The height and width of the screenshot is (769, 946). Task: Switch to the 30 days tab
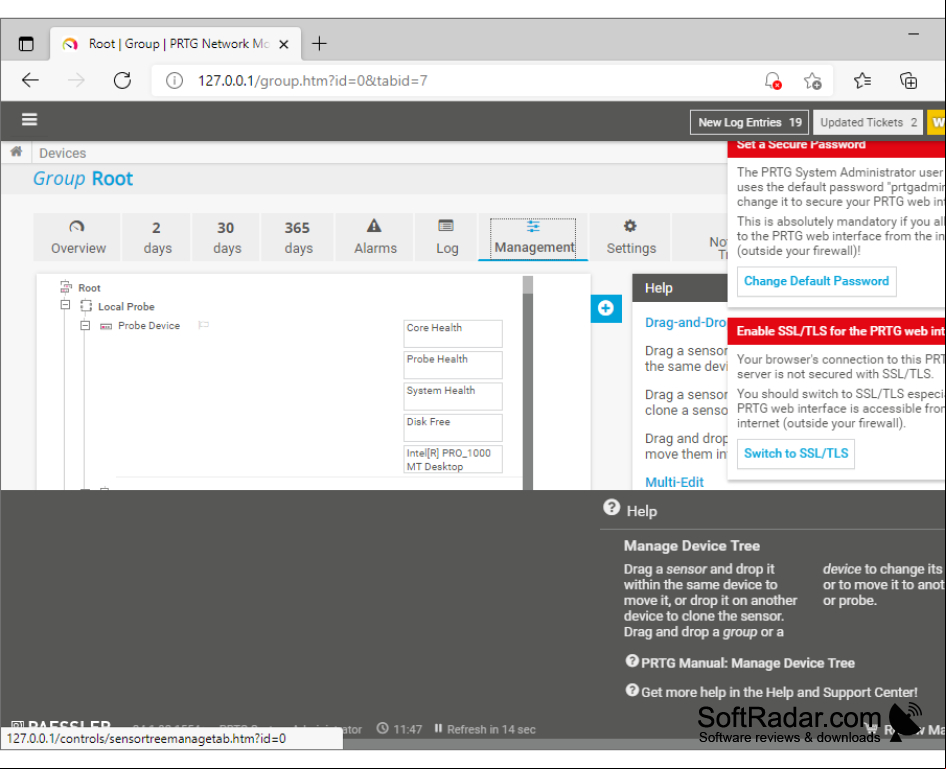[x=226, y=237]
